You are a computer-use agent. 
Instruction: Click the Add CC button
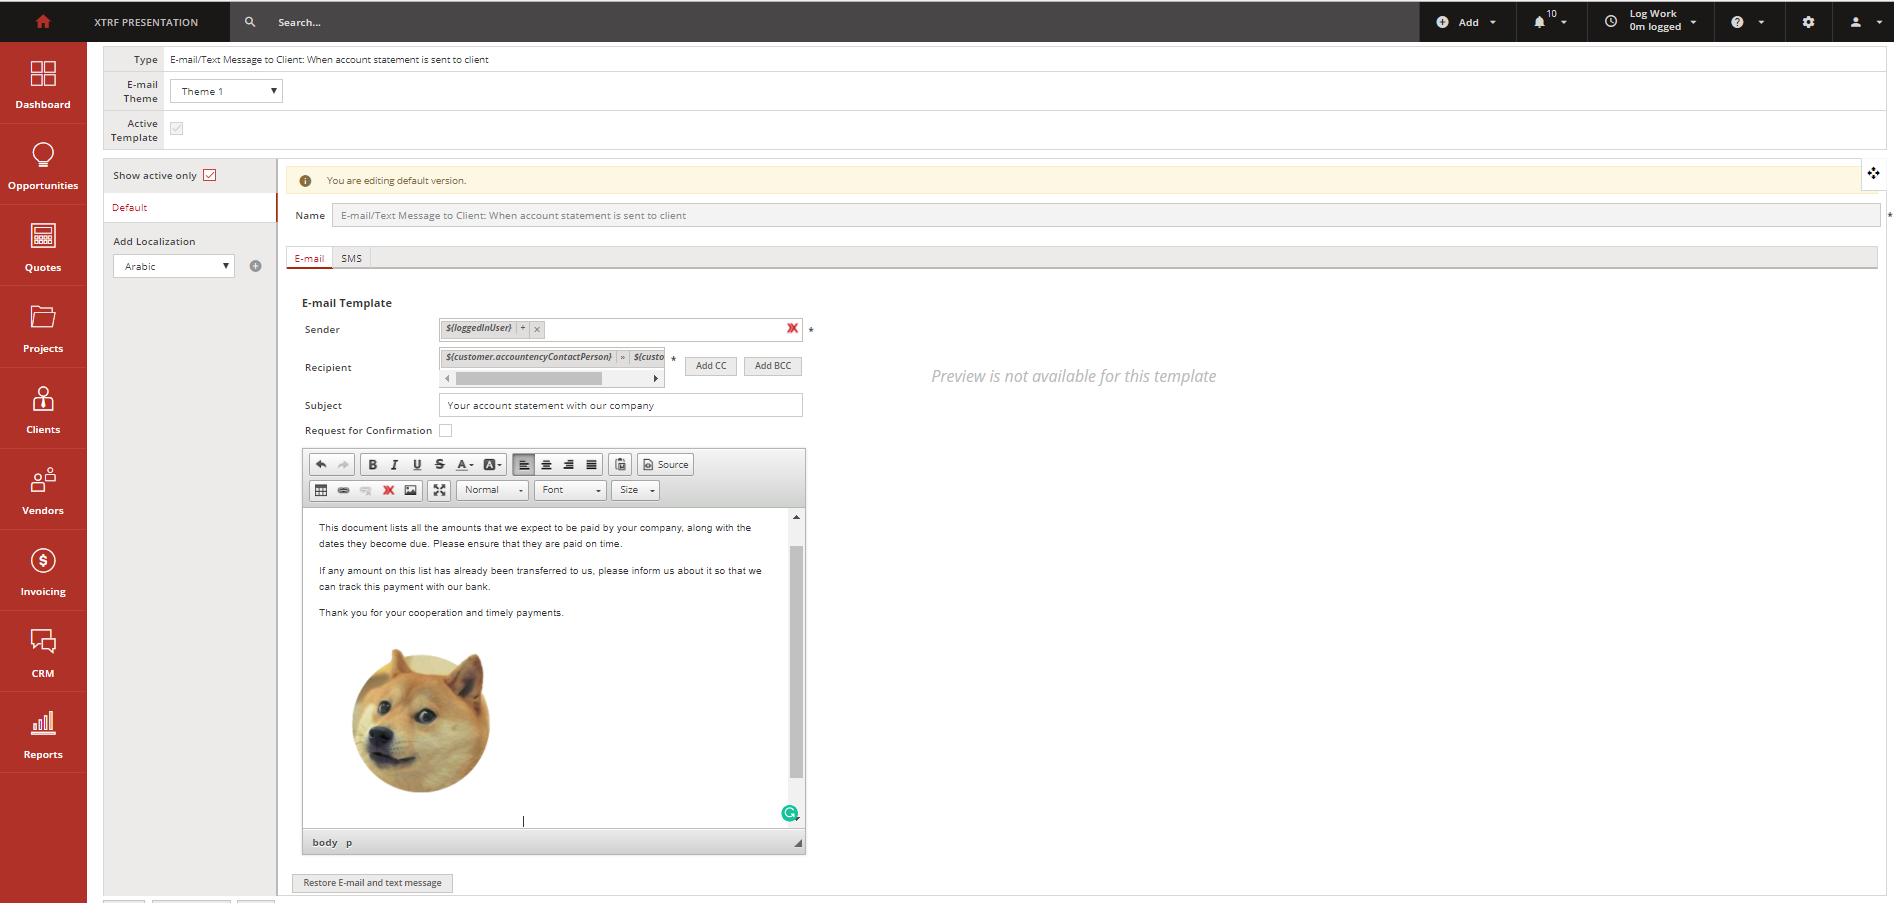pyautogui.click(x=711, y=366)
